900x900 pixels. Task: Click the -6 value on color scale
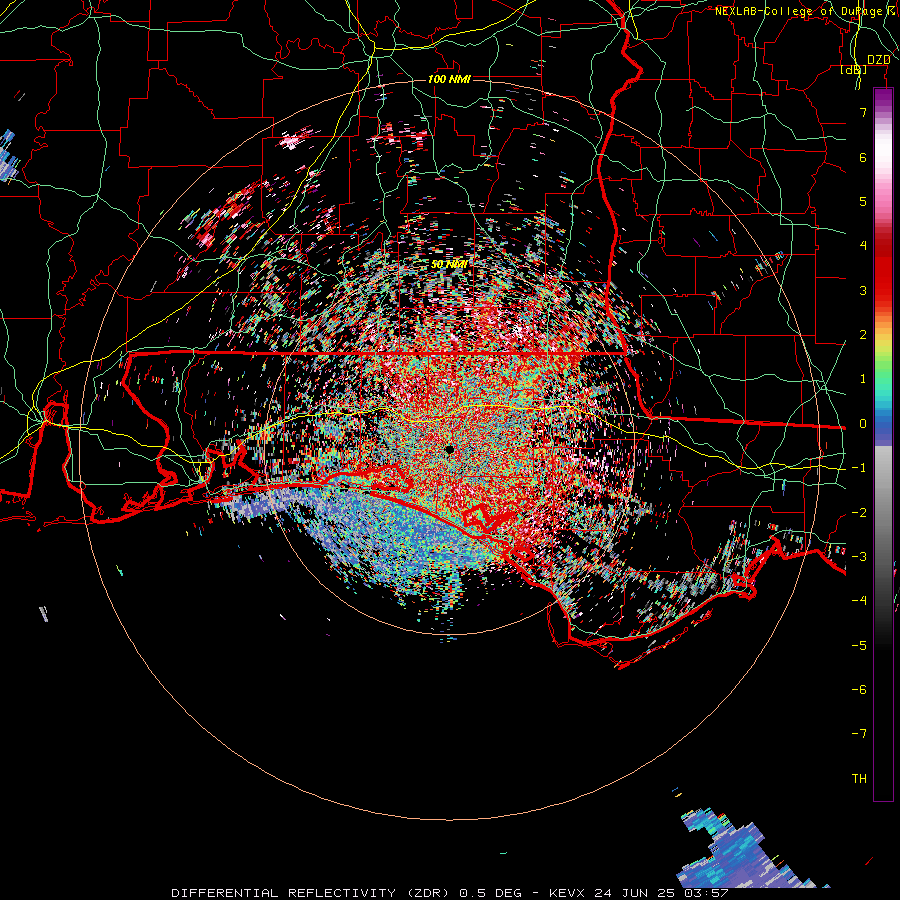859,690
